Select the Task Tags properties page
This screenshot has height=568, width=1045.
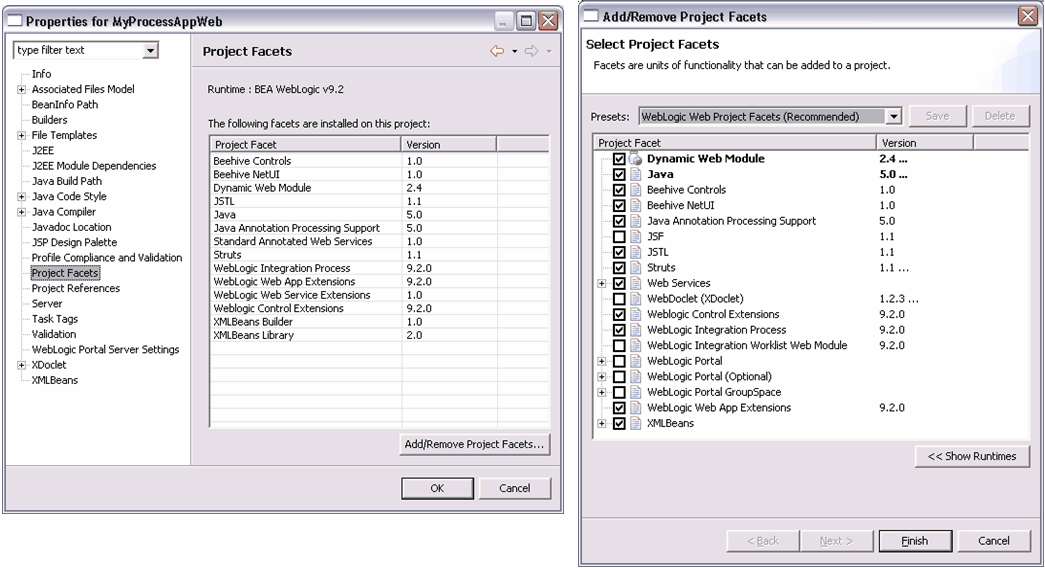(55, 319)
